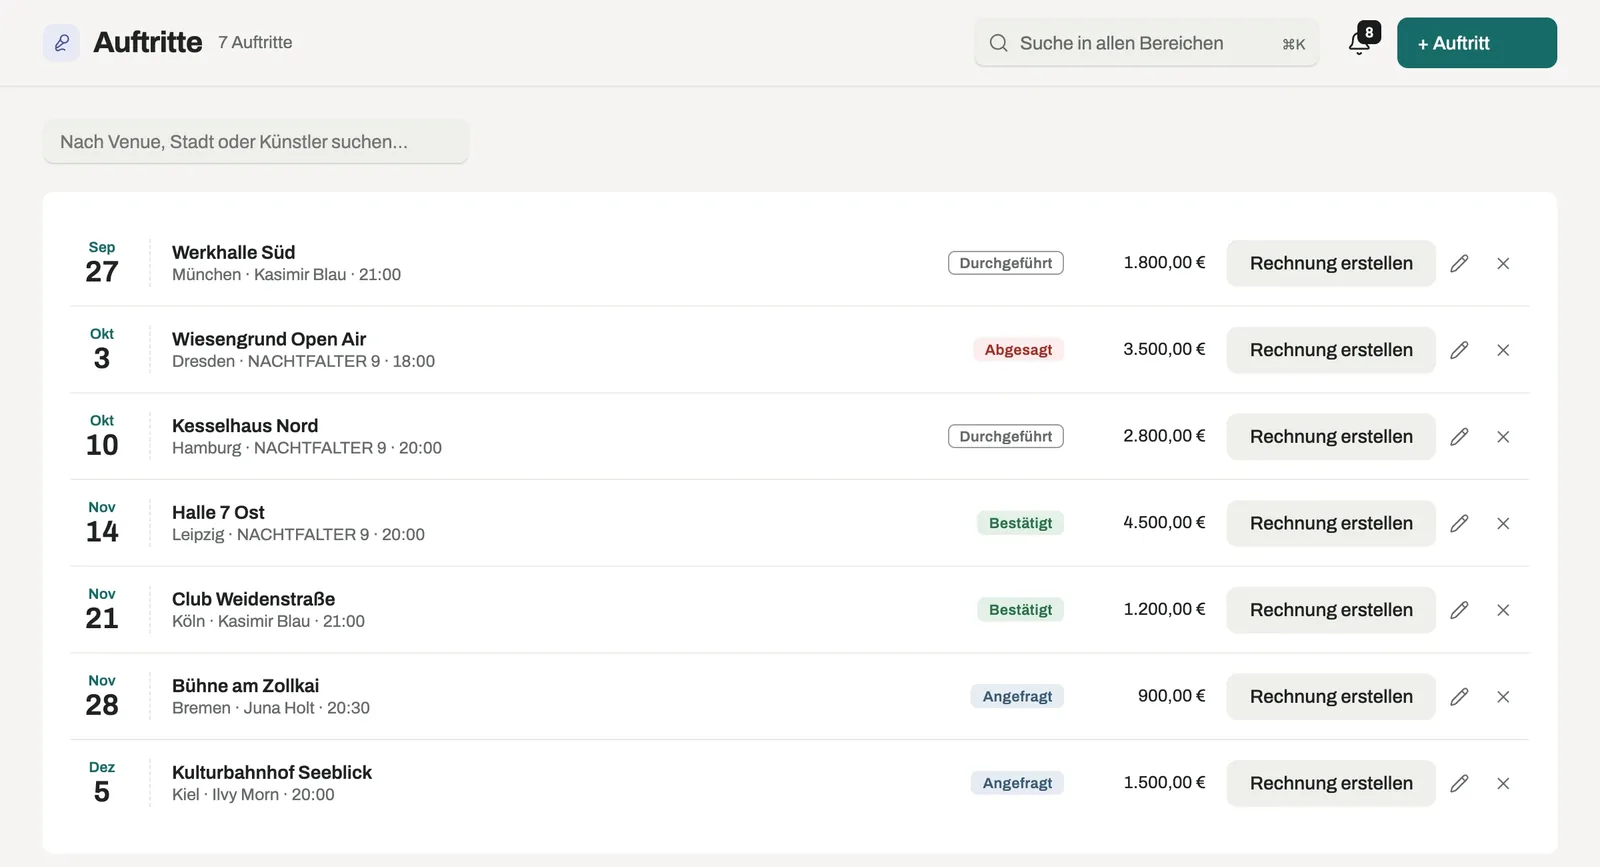This screenshot has height=867, width=1600.
Task: Create invoice for Bühne am Zollkai
Action: [x=1331, y=697]
